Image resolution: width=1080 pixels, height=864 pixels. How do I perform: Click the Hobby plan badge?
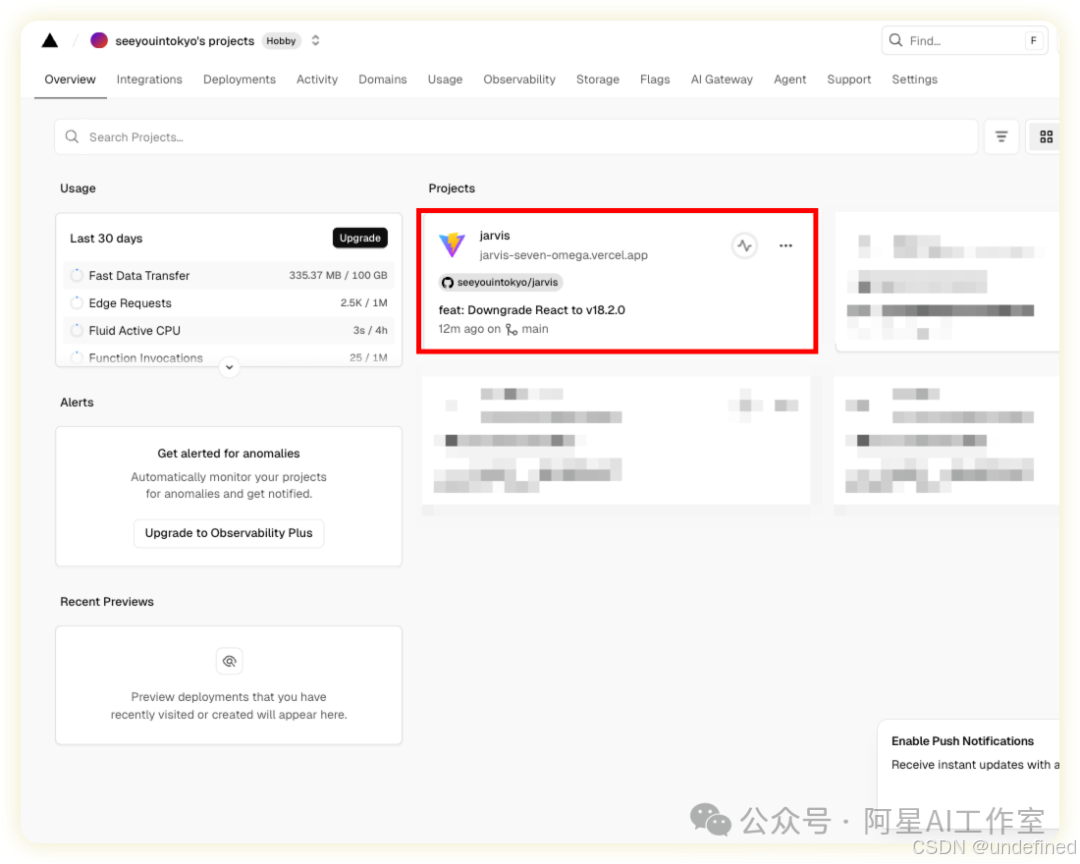pyautogui.click(x=281, y=41)
